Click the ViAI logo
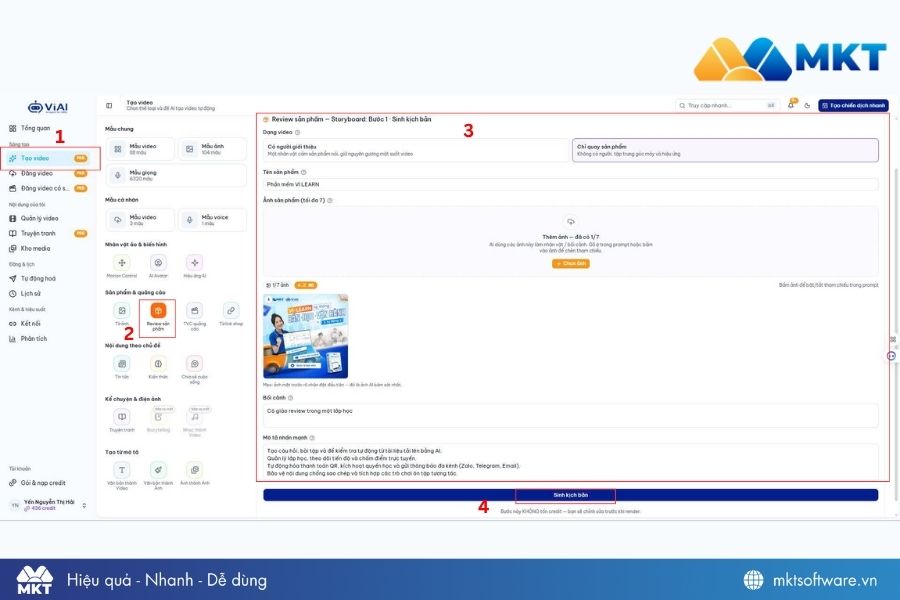The image size is (900, 600). click(x=48, y=107)
